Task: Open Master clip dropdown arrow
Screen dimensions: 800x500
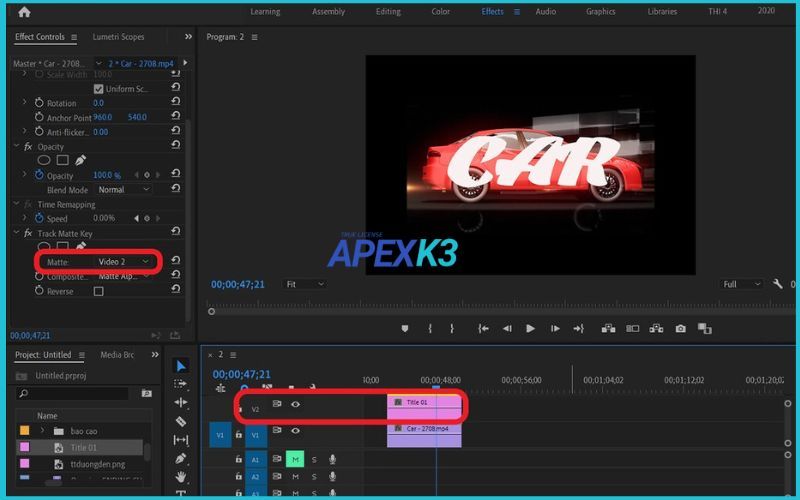Action: coord(98,63)
